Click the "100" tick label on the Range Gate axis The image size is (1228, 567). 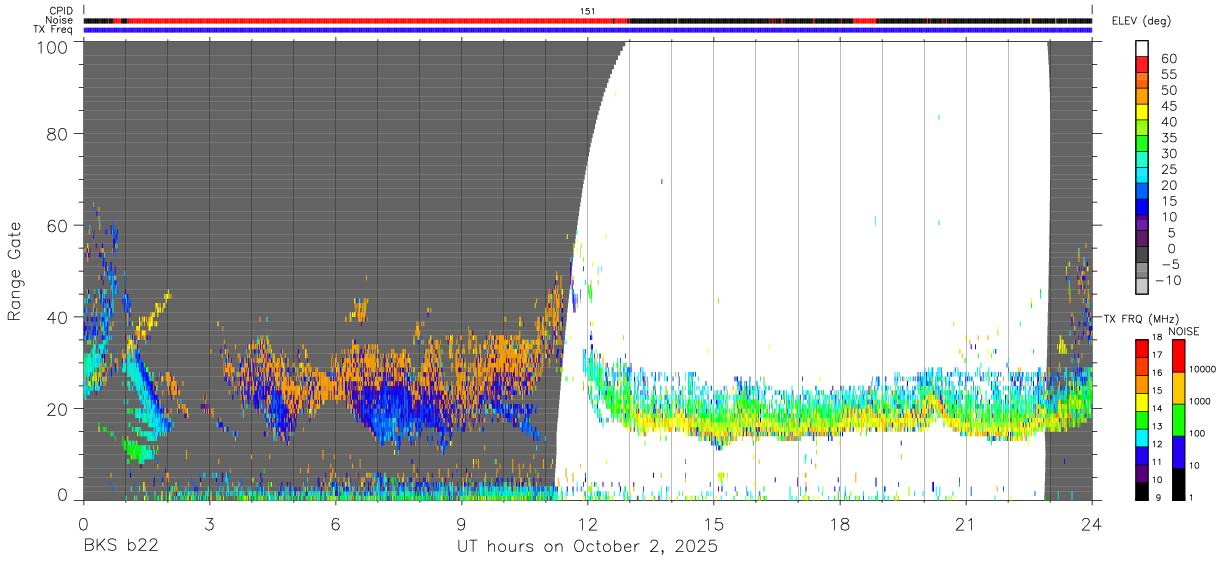[51, 46]
